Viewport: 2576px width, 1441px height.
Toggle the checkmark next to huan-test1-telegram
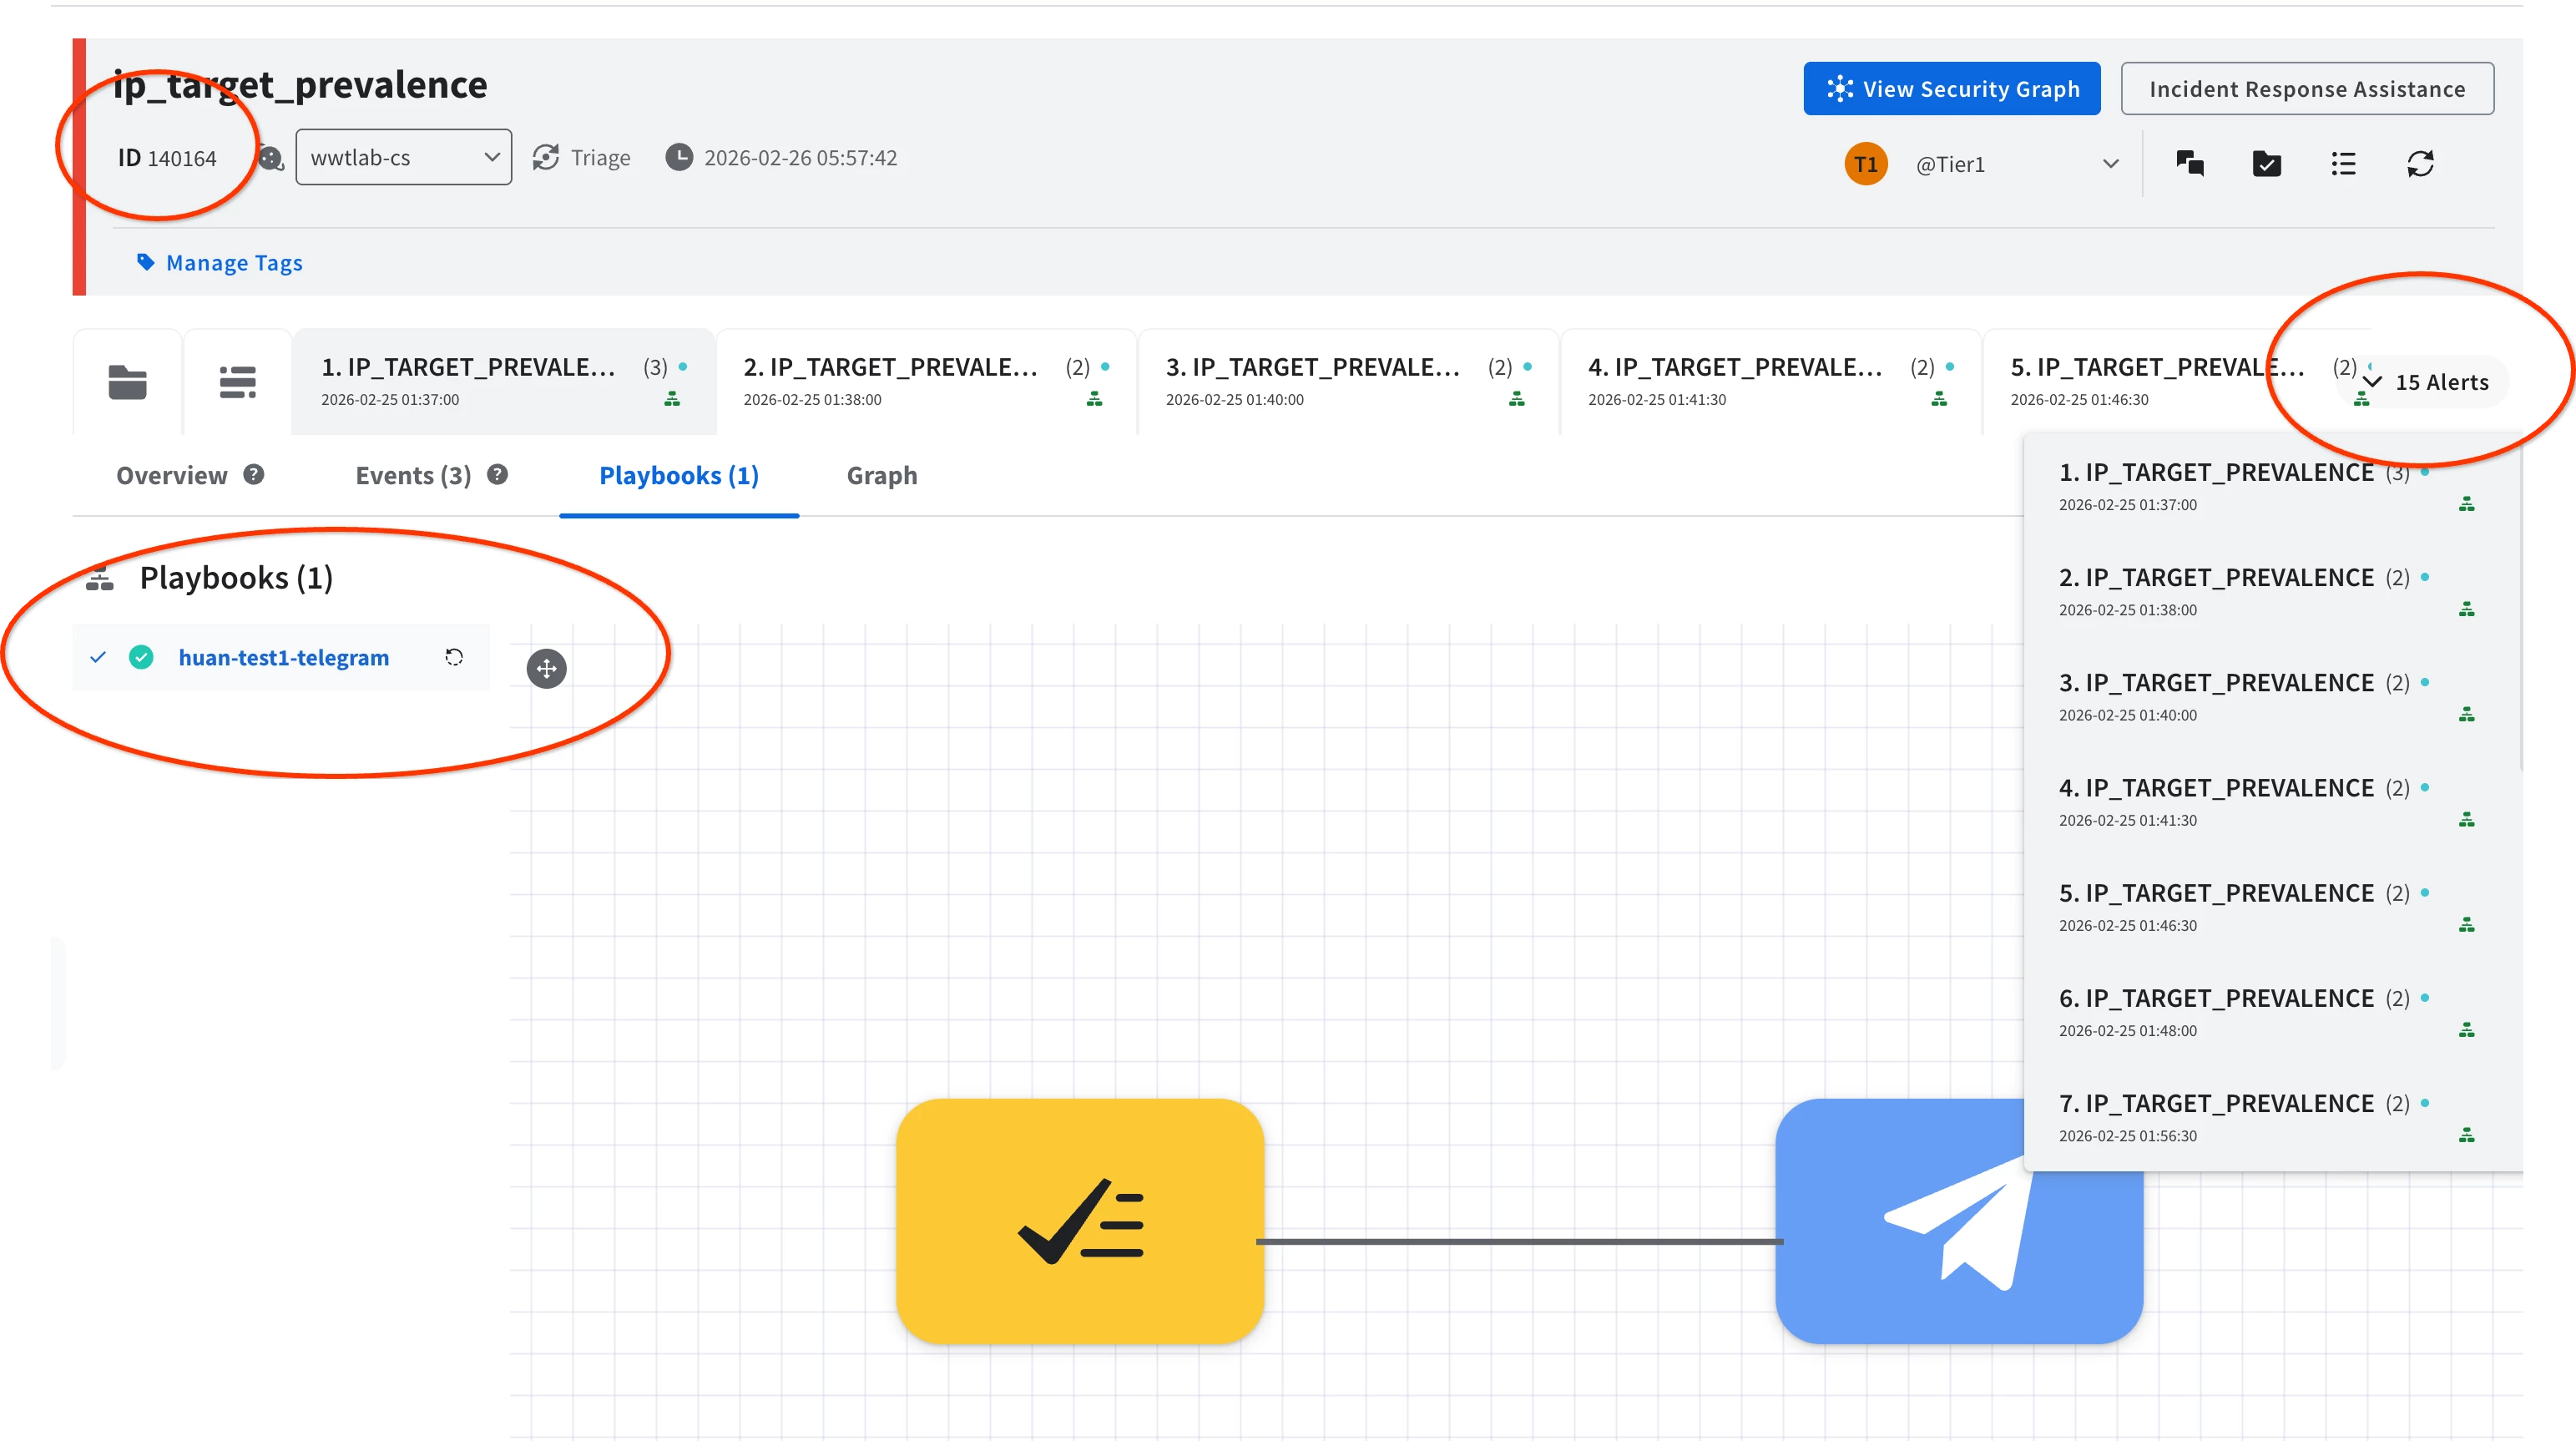(98, 657)
